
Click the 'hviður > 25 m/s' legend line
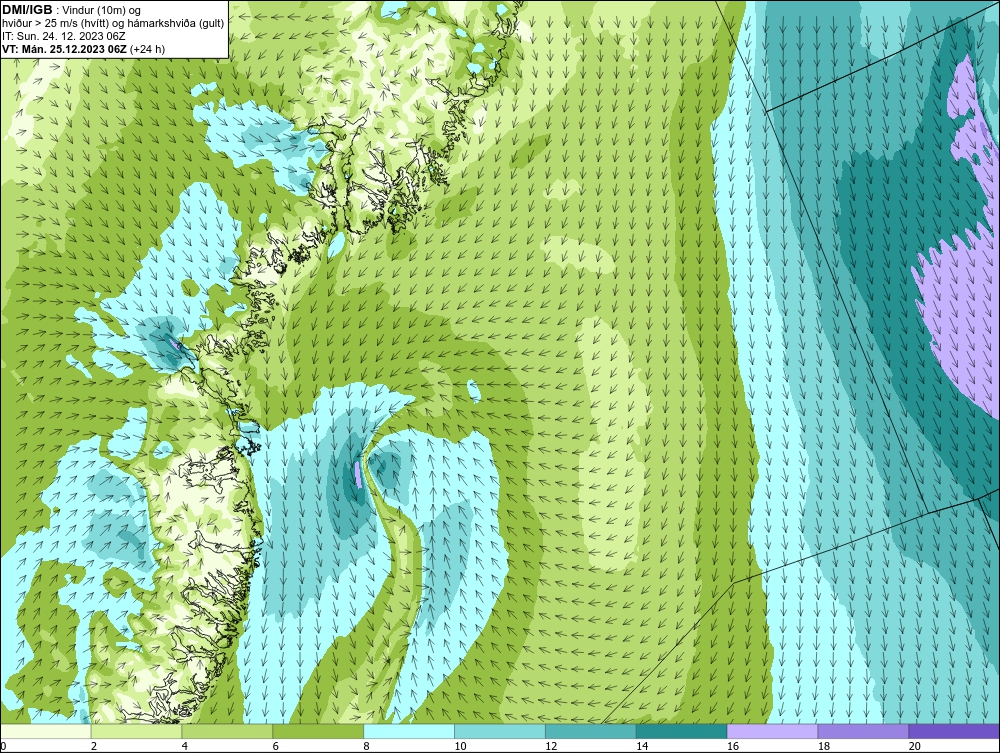pyautogui.click(x=113, y=23)
